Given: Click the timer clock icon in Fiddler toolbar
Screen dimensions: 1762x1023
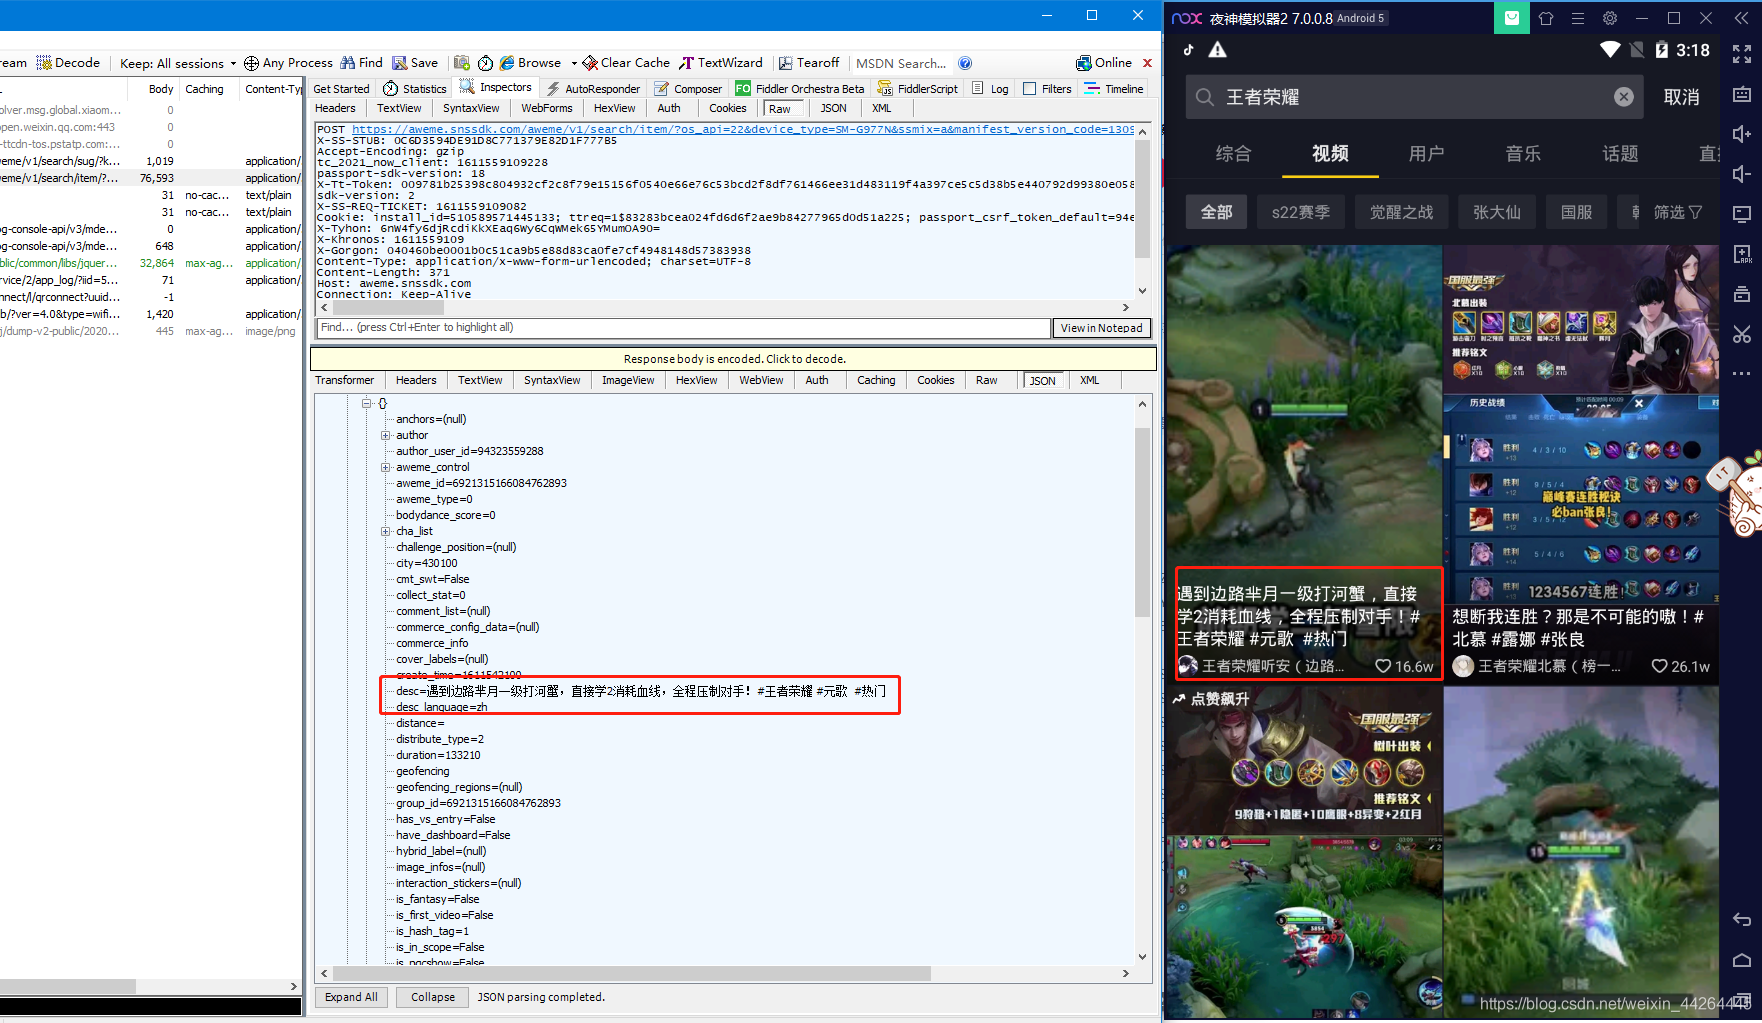Looking at the screenshot, I should [x=485, y=63].
